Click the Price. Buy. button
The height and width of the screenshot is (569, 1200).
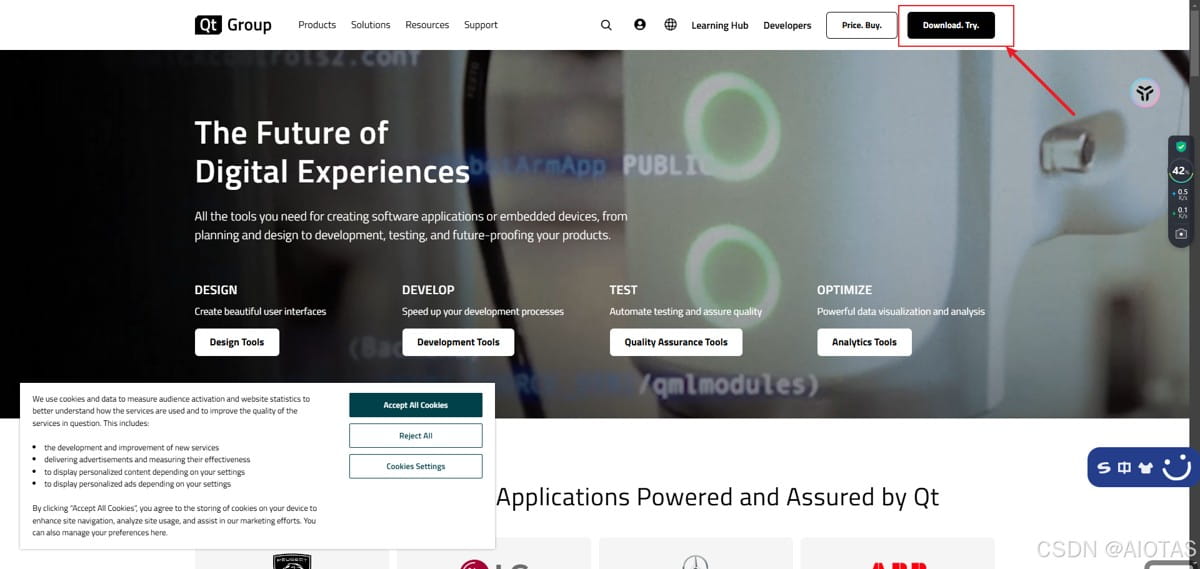(x=862, y=25)
